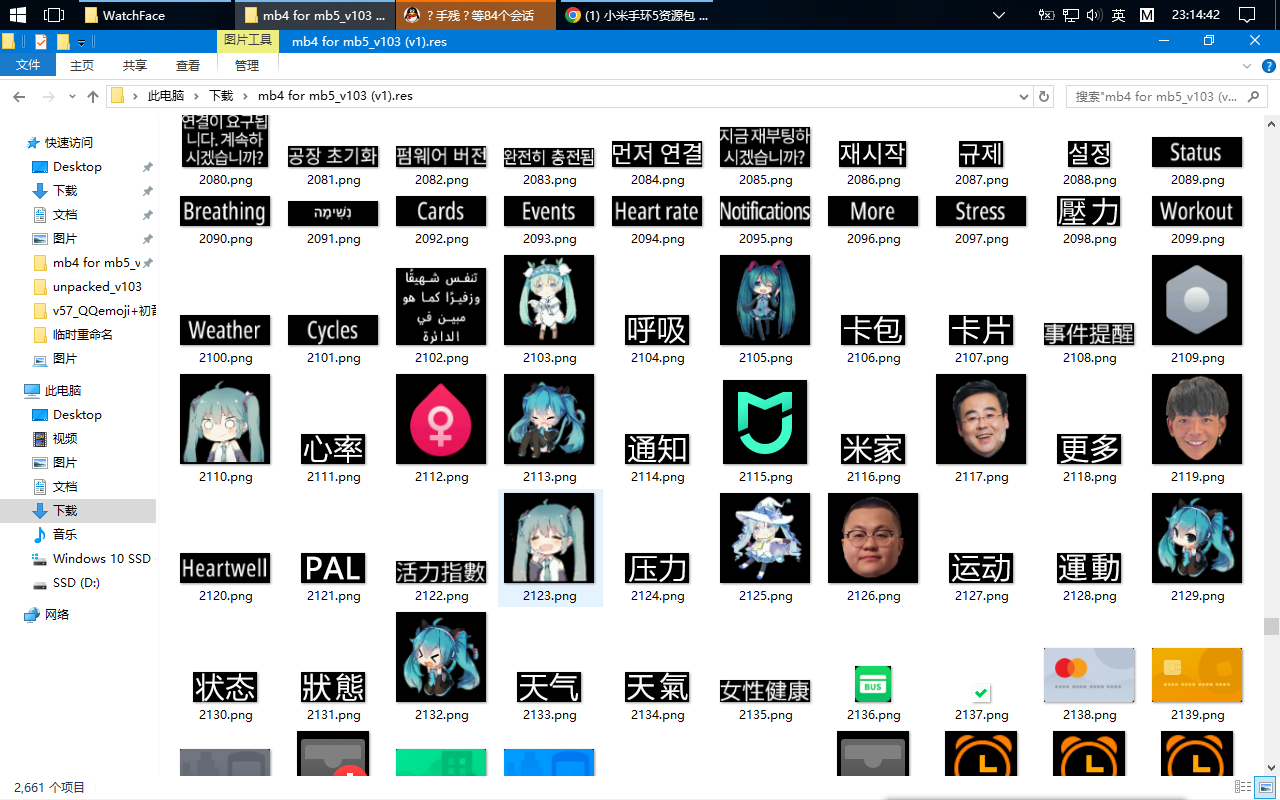Select 此电脑 in navigation pane
Screen dimensions: 1280x800
coord(63,391)
